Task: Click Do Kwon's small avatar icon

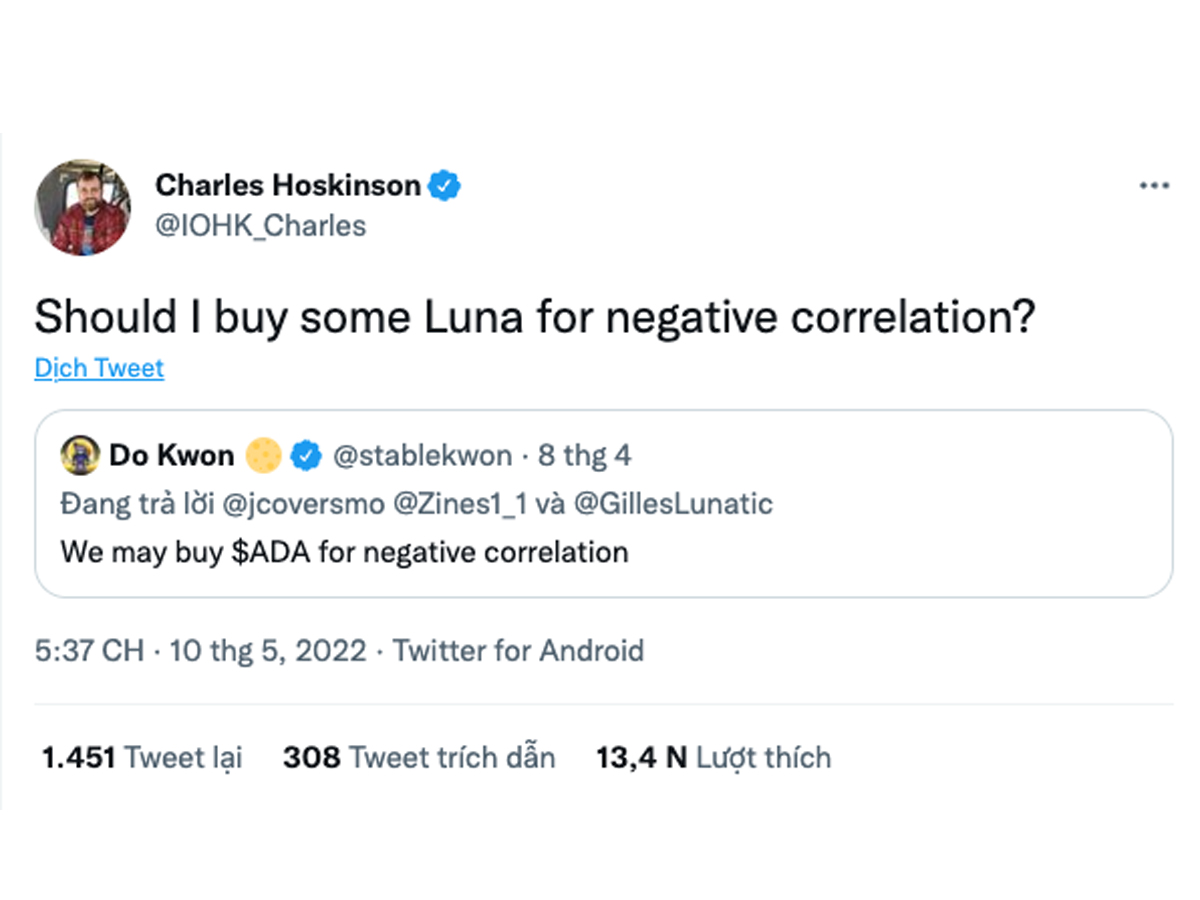Action: click(79, 457)
